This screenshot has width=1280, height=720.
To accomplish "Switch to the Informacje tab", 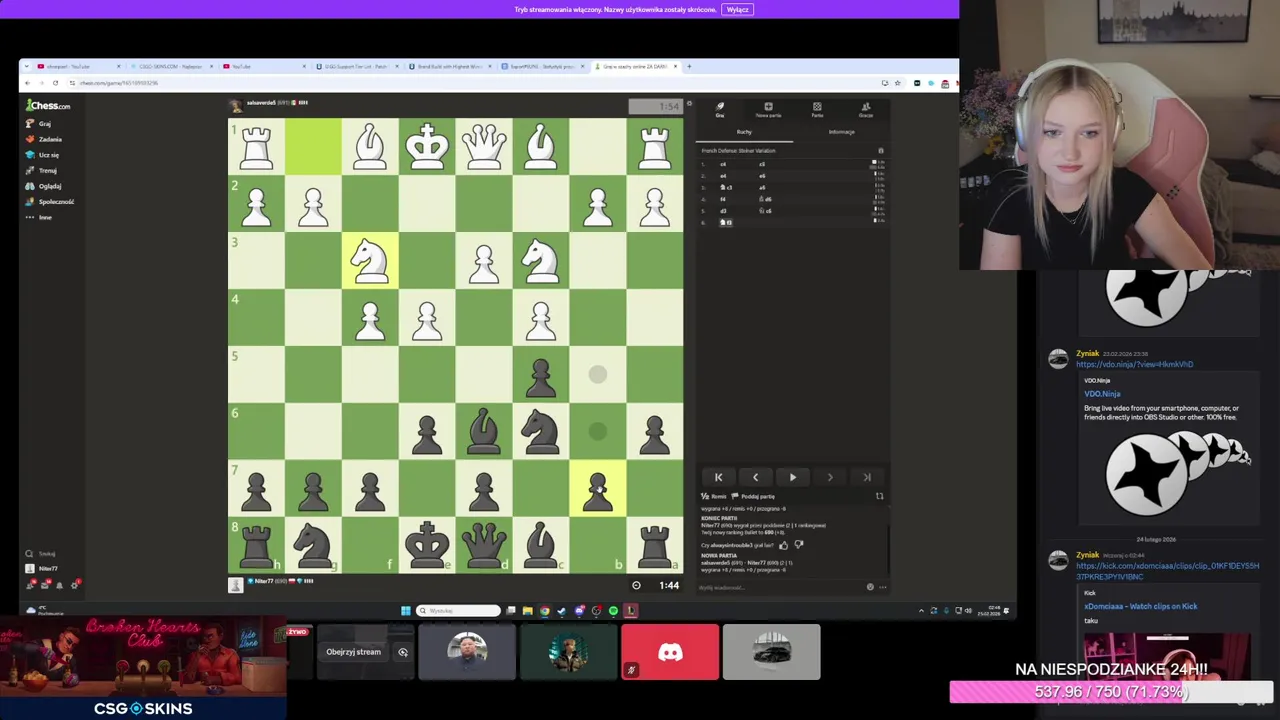I will [841, 132].
